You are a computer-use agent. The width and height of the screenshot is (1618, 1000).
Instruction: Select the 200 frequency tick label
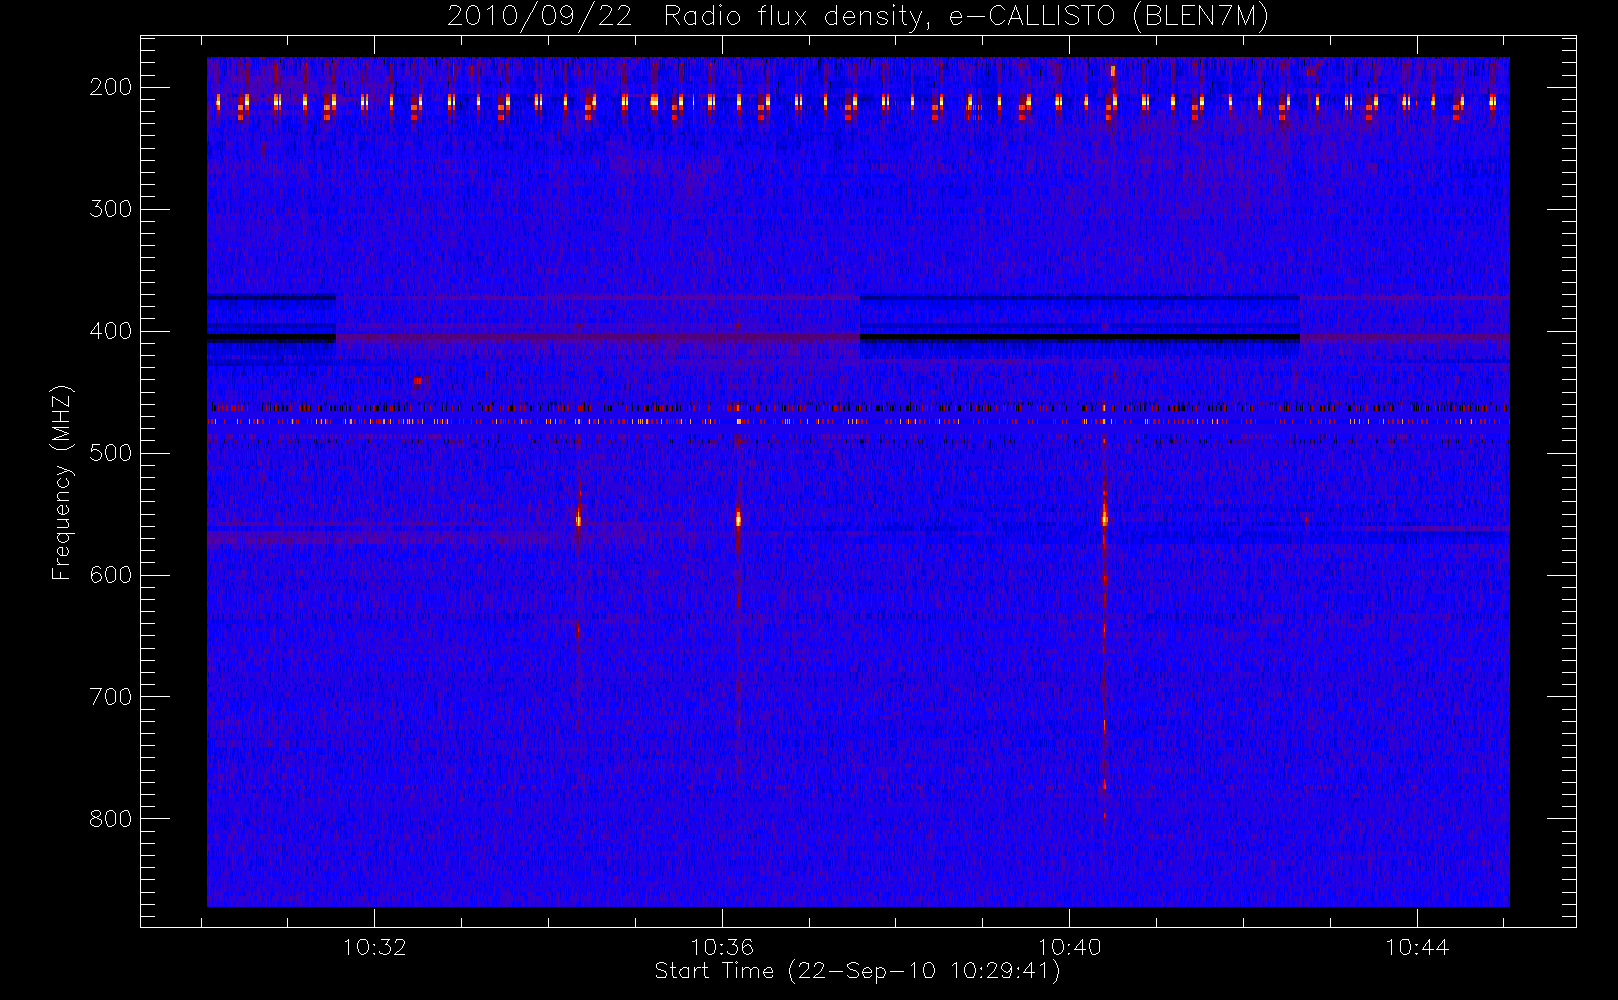(x=111, y=87)
